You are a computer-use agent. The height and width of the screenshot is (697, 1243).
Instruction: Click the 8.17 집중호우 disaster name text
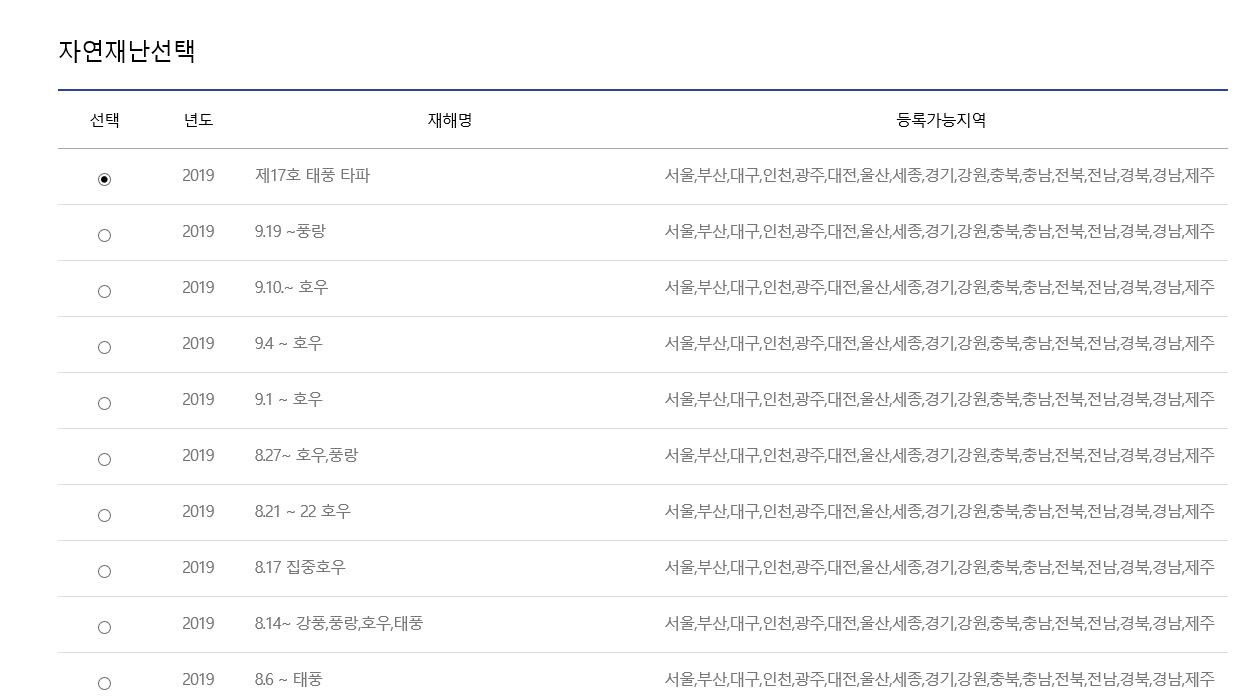[x=301, y=567]
